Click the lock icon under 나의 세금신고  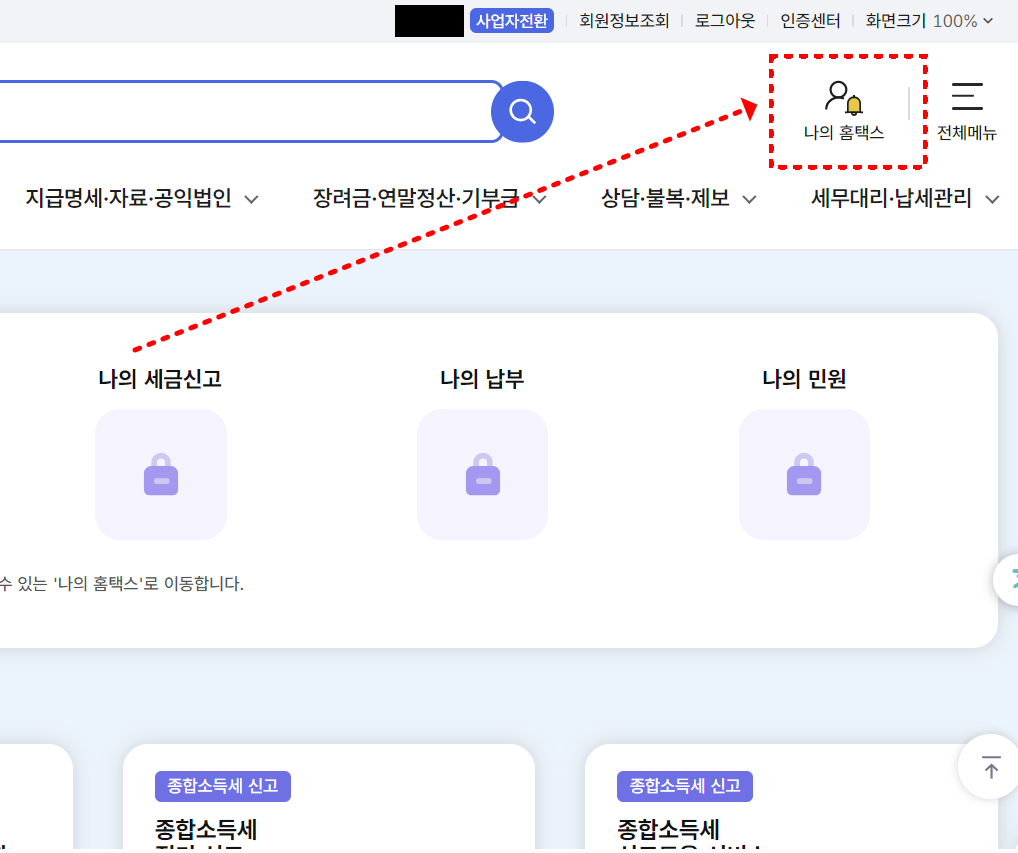[160, 474]
